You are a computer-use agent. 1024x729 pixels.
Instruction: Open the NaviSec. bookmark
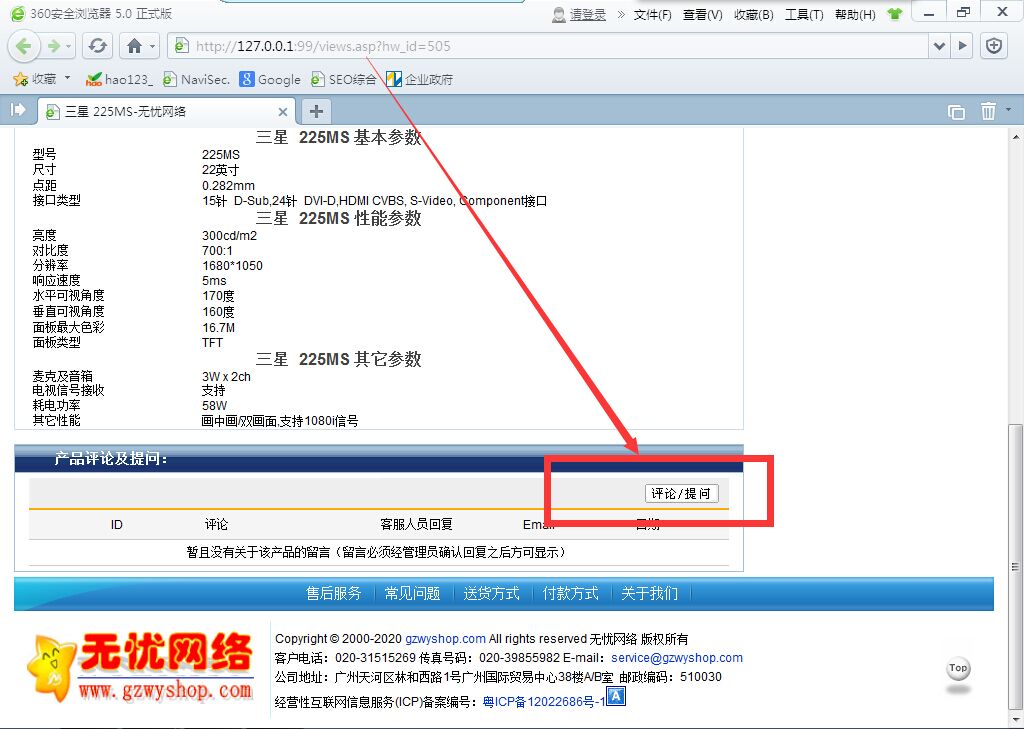pos(196,80)
